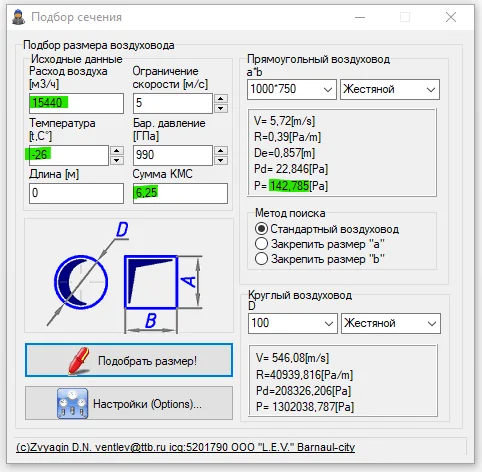Click the rectangular result V= 5,72[m/s]
This screenshot has height=472, width=482.
coord(284,121)
